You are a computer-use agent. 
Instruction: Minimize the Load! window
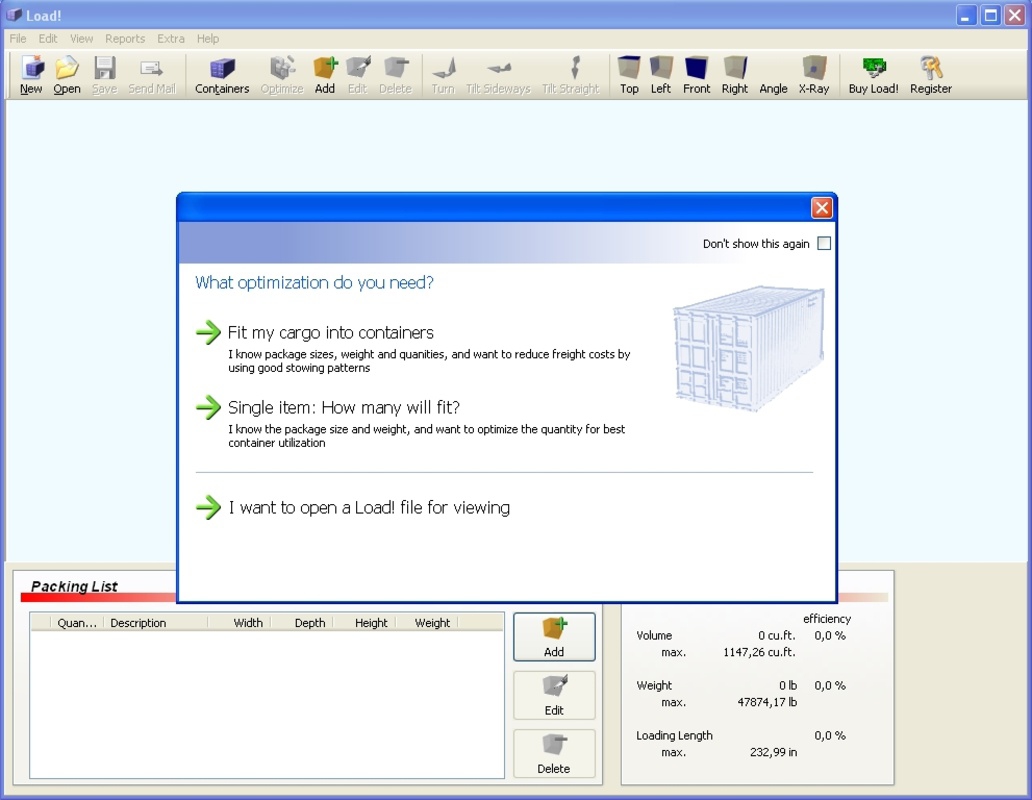point(966,16)
